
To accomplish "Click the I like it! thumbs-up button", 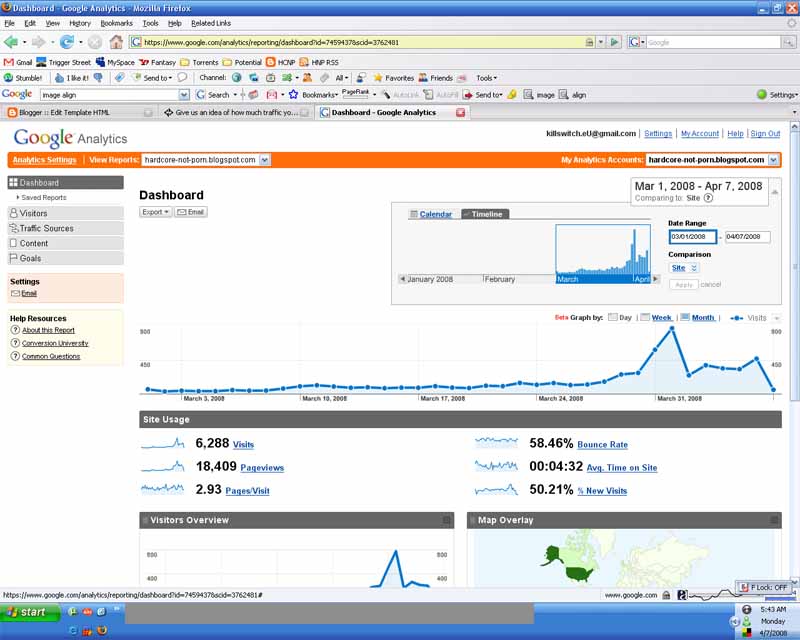I will (72, 78).
